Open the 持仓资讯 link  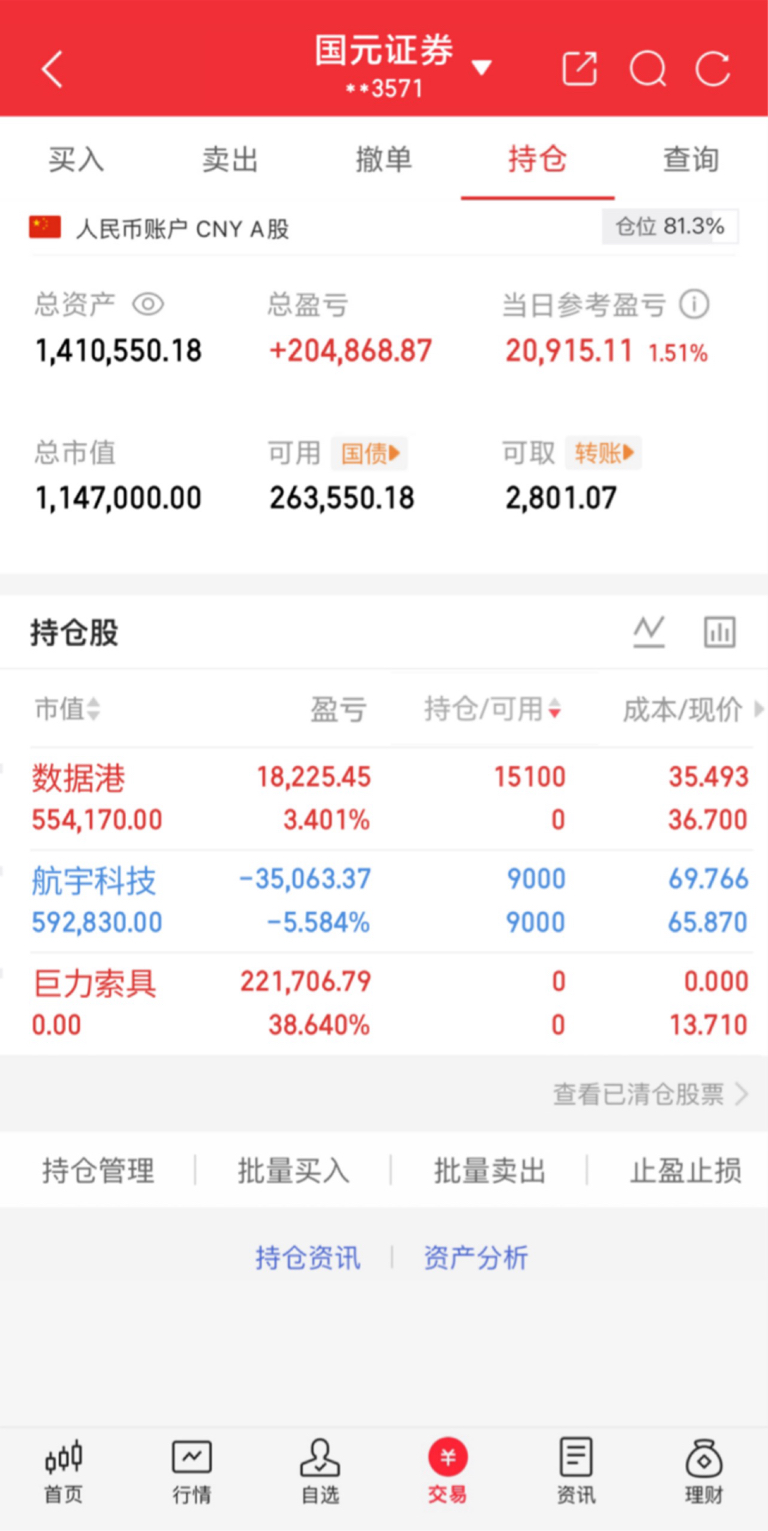[308, 1257]
